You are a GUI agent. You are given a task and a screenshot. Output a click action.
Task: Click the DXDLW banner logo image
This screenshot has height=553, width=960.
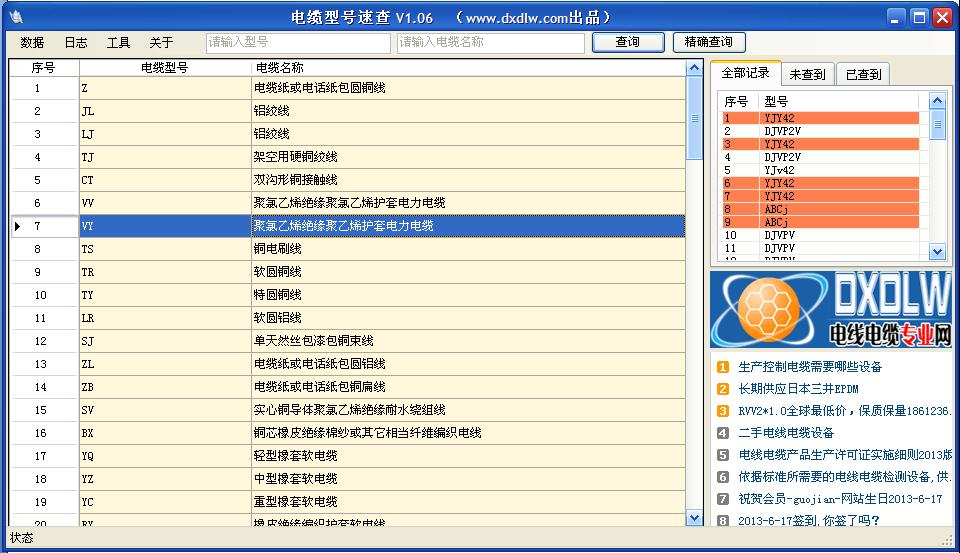coord(830,308)
